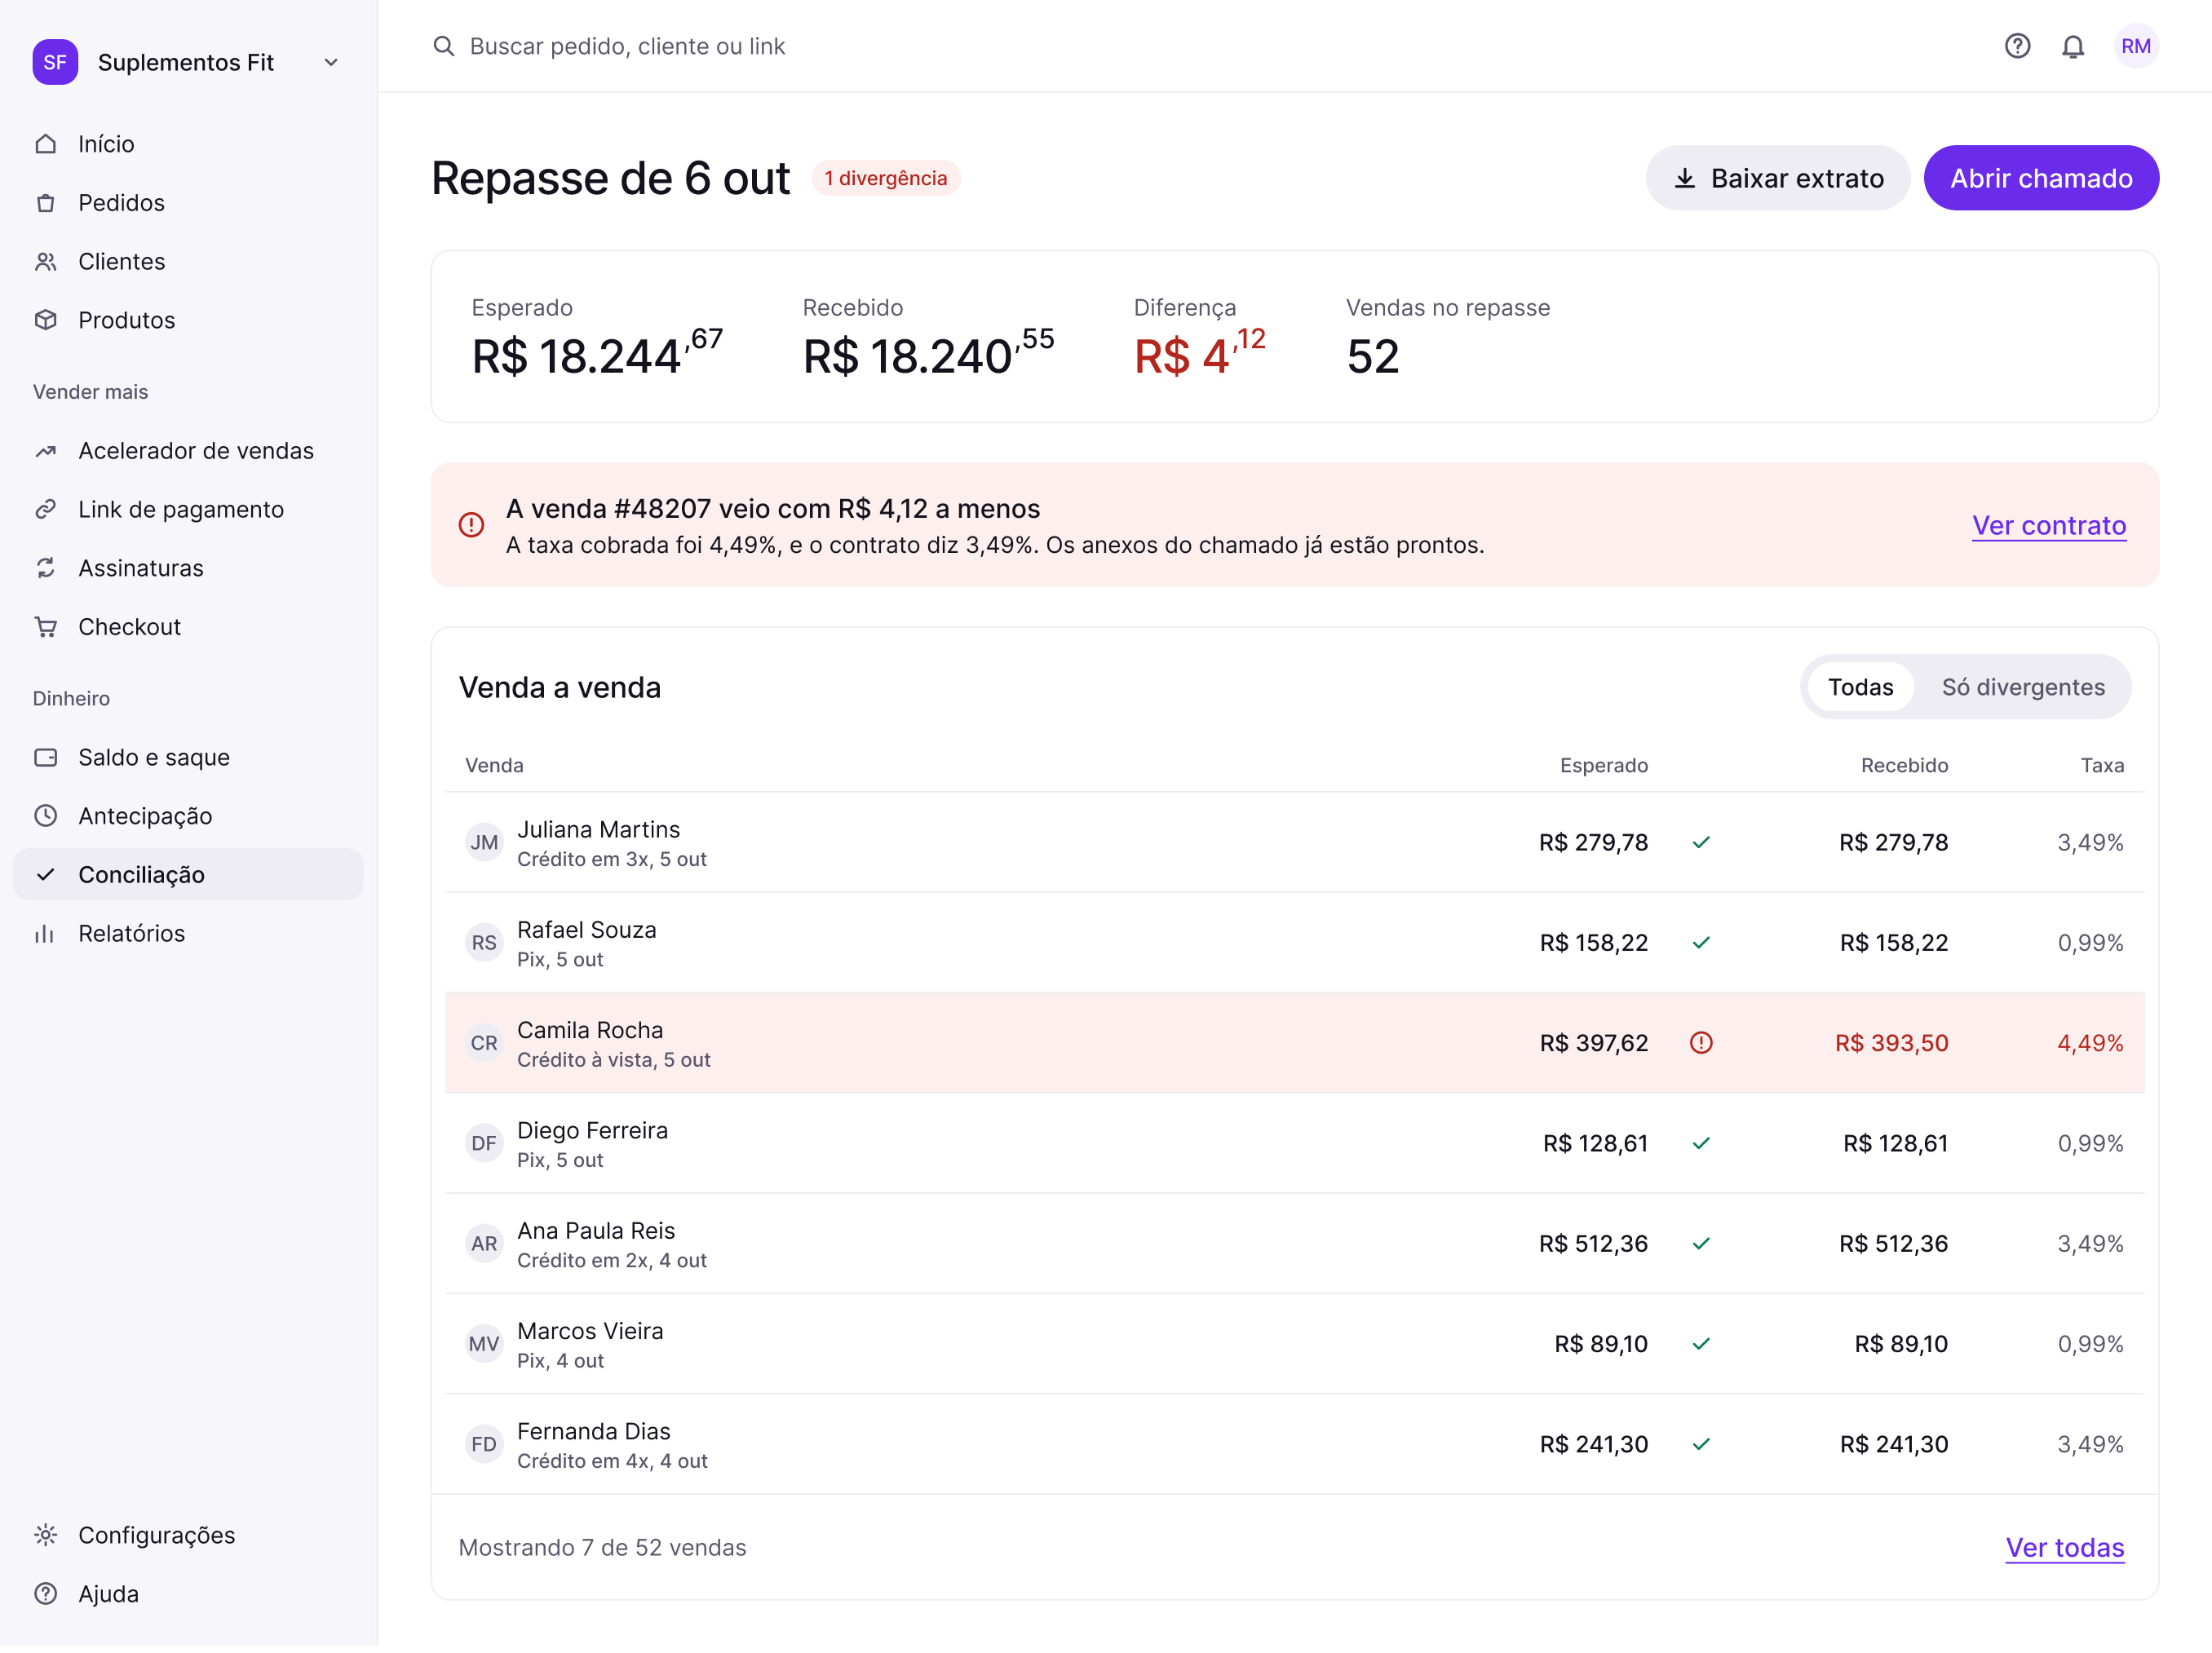Download statement with Baixar extrato
The height and width of the screenshot is (1653, 2212).
tap(1777, 178)
